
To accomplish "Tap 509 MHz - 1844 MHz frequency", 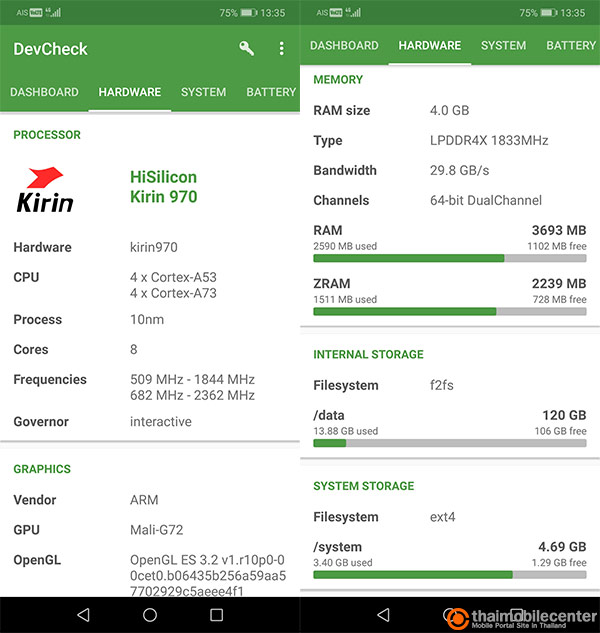I will coord(192,379).
